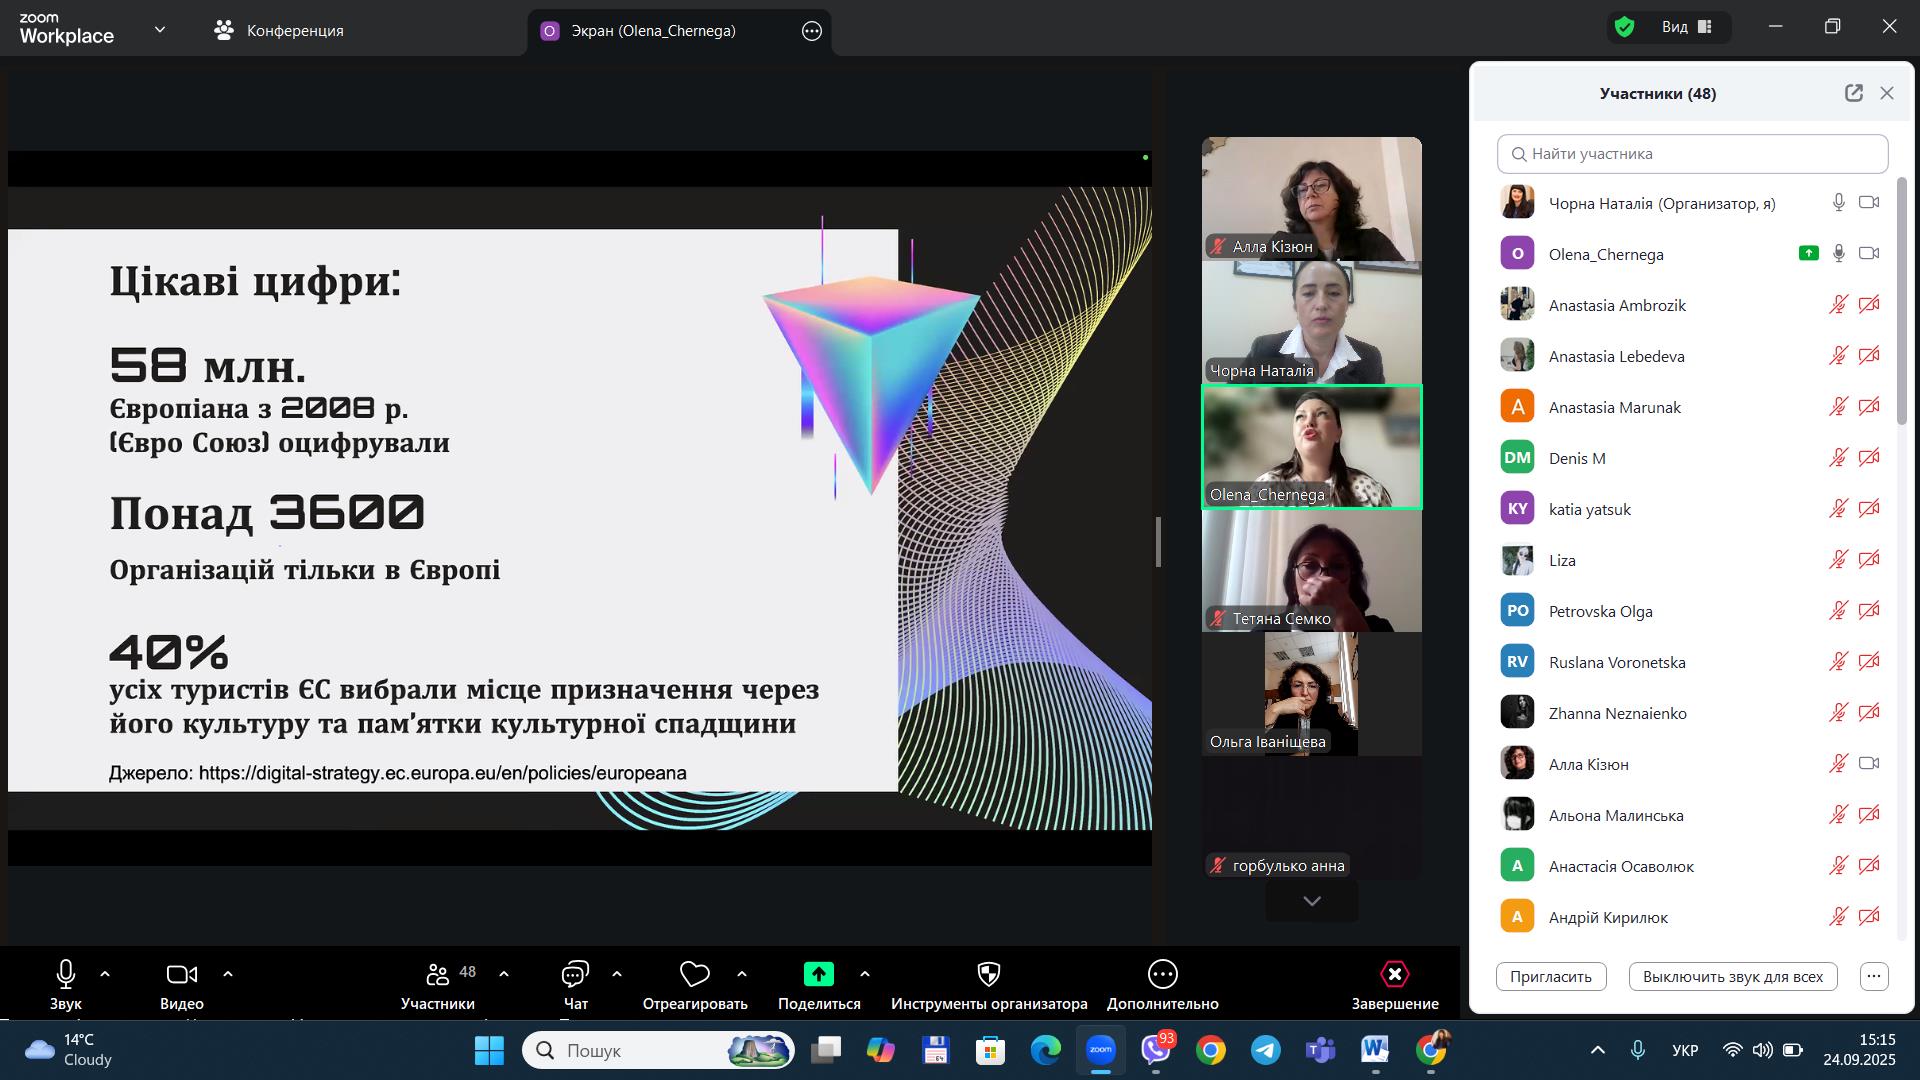Open the Вид view menu
This screenshot has width=1920, height=1080.
pyautogui.click(x=1686, y=27)
